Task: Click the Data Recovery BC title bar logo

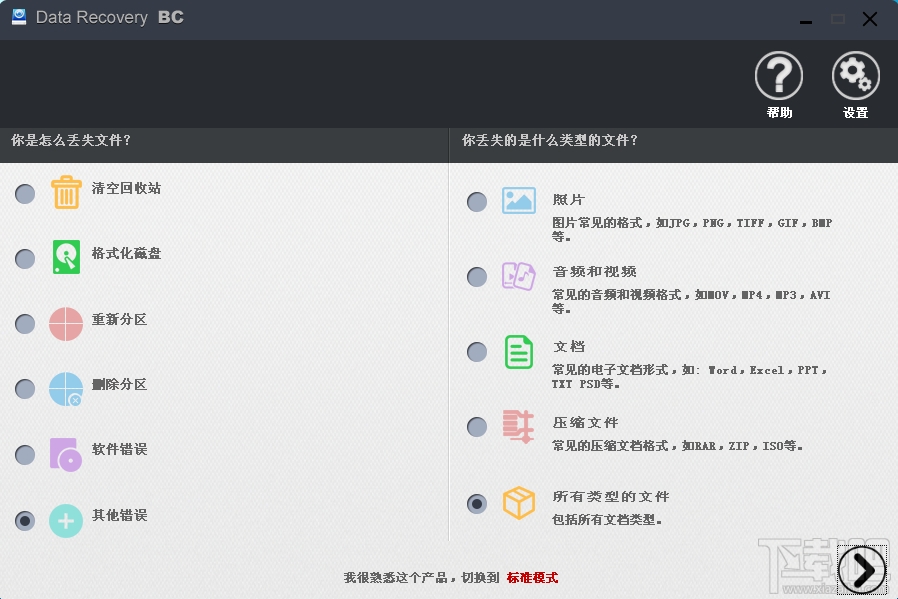Action: tap(18, 17)
